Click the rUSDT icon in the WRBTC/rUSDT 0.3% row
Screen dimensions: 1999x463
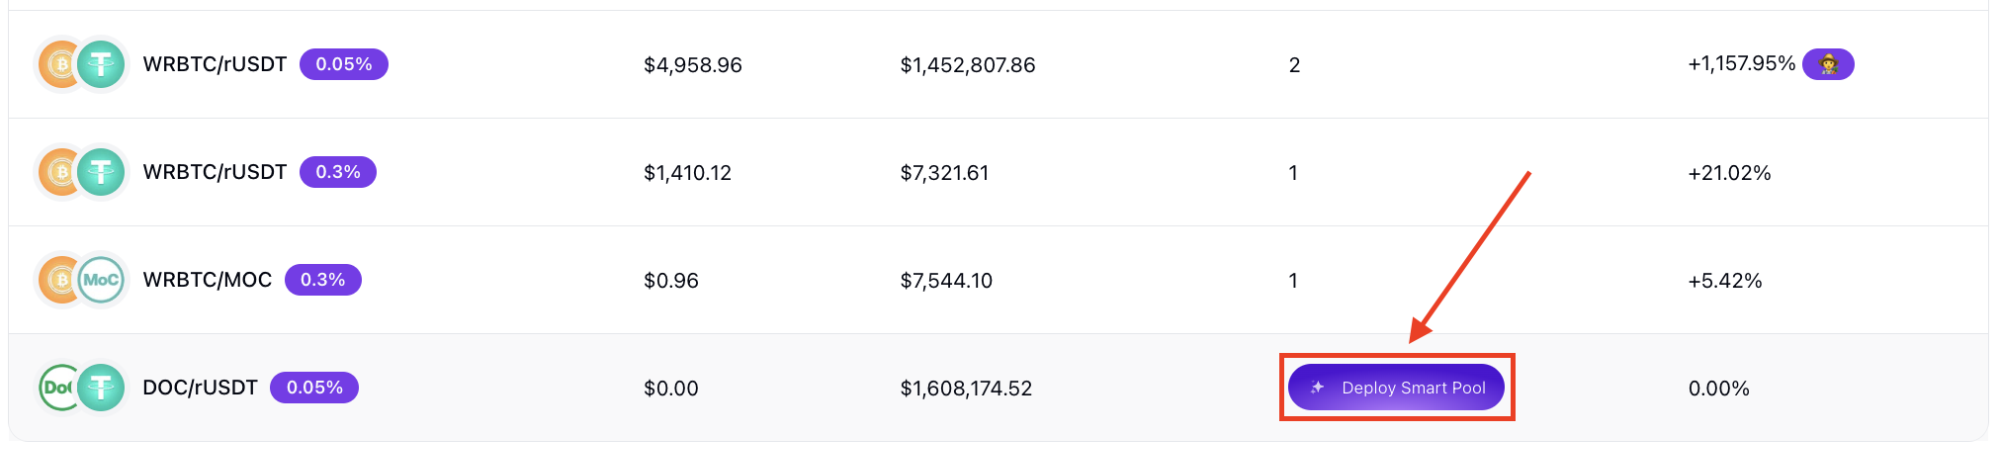(x=102, y=172)
